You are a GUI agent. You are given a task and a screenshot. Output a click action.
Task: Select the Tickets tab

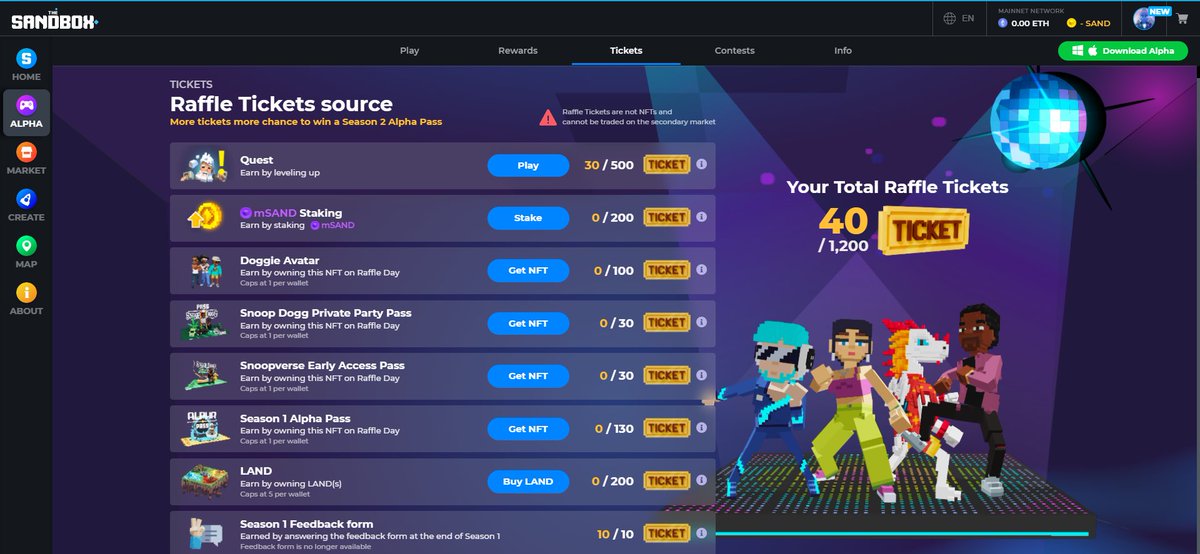point(626,50)
